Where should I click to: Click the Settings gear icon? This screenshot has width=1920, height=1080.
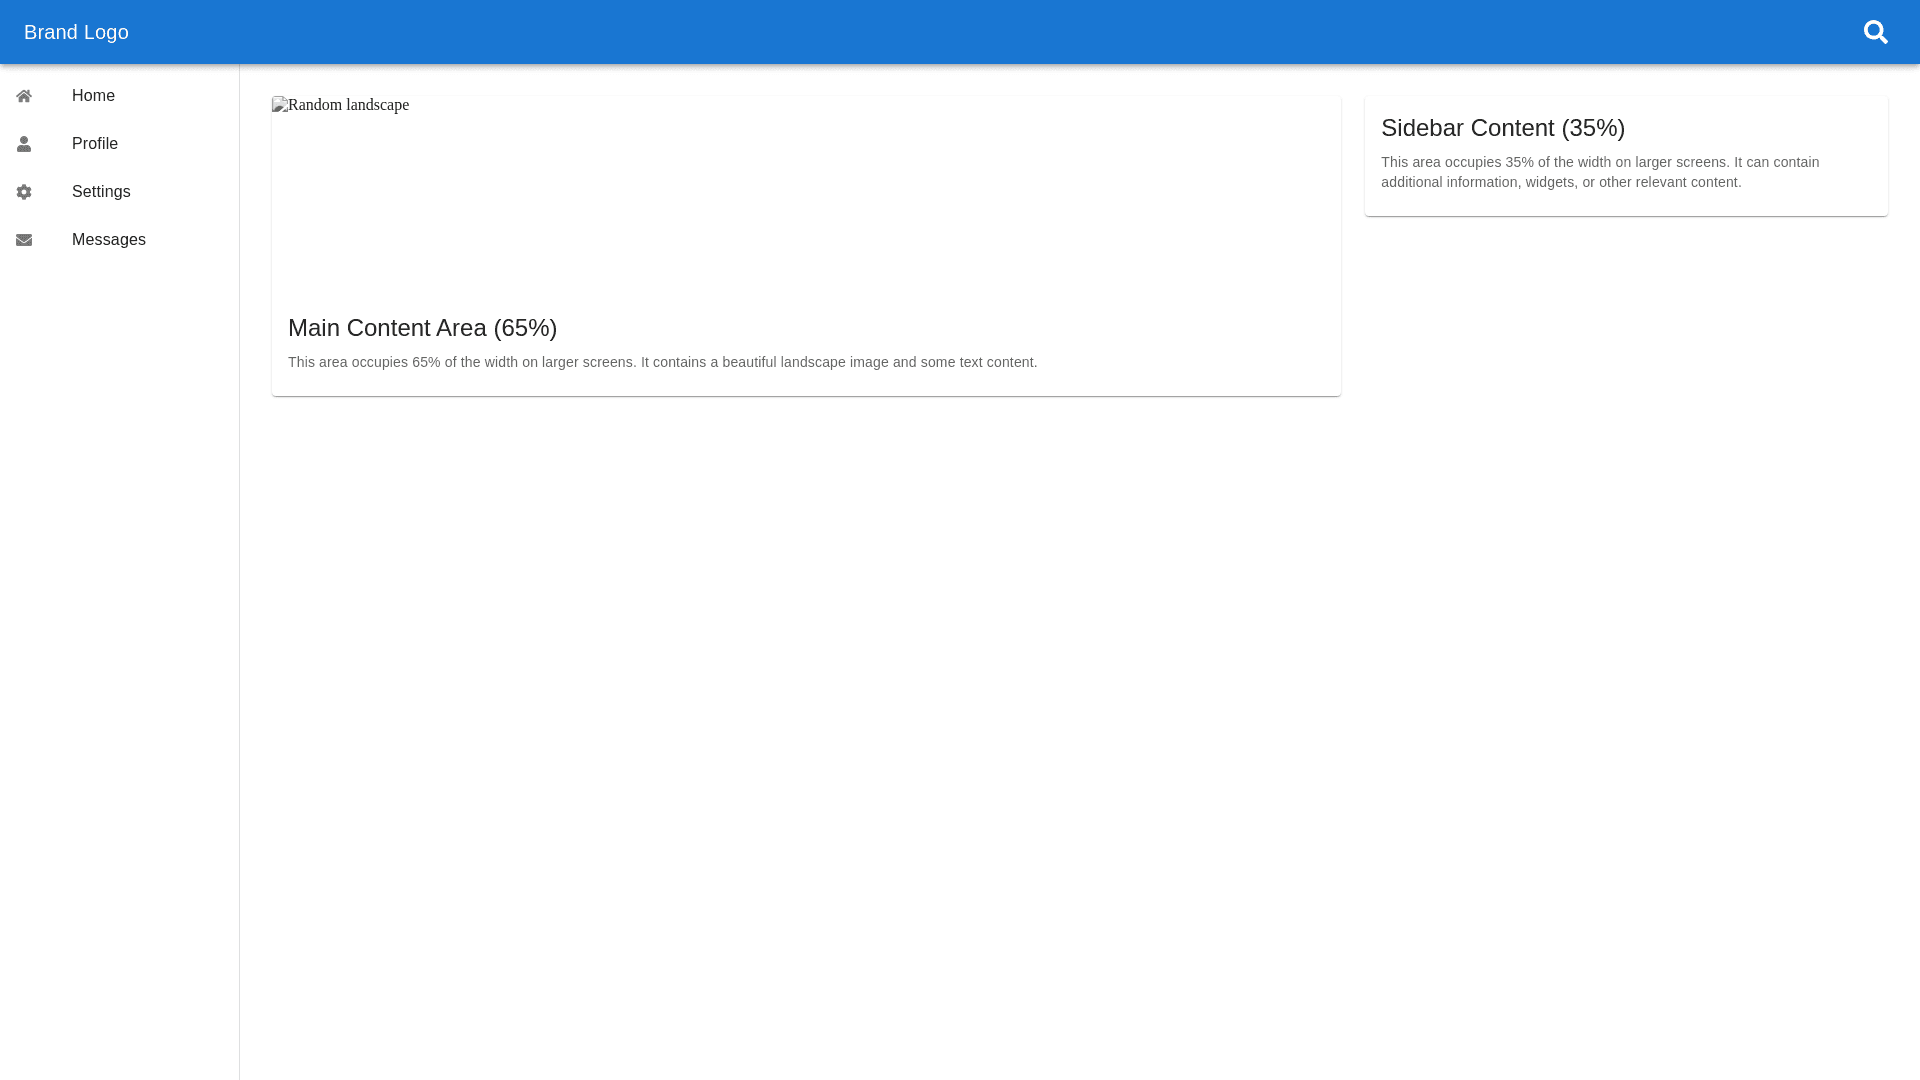coord(24,192)
